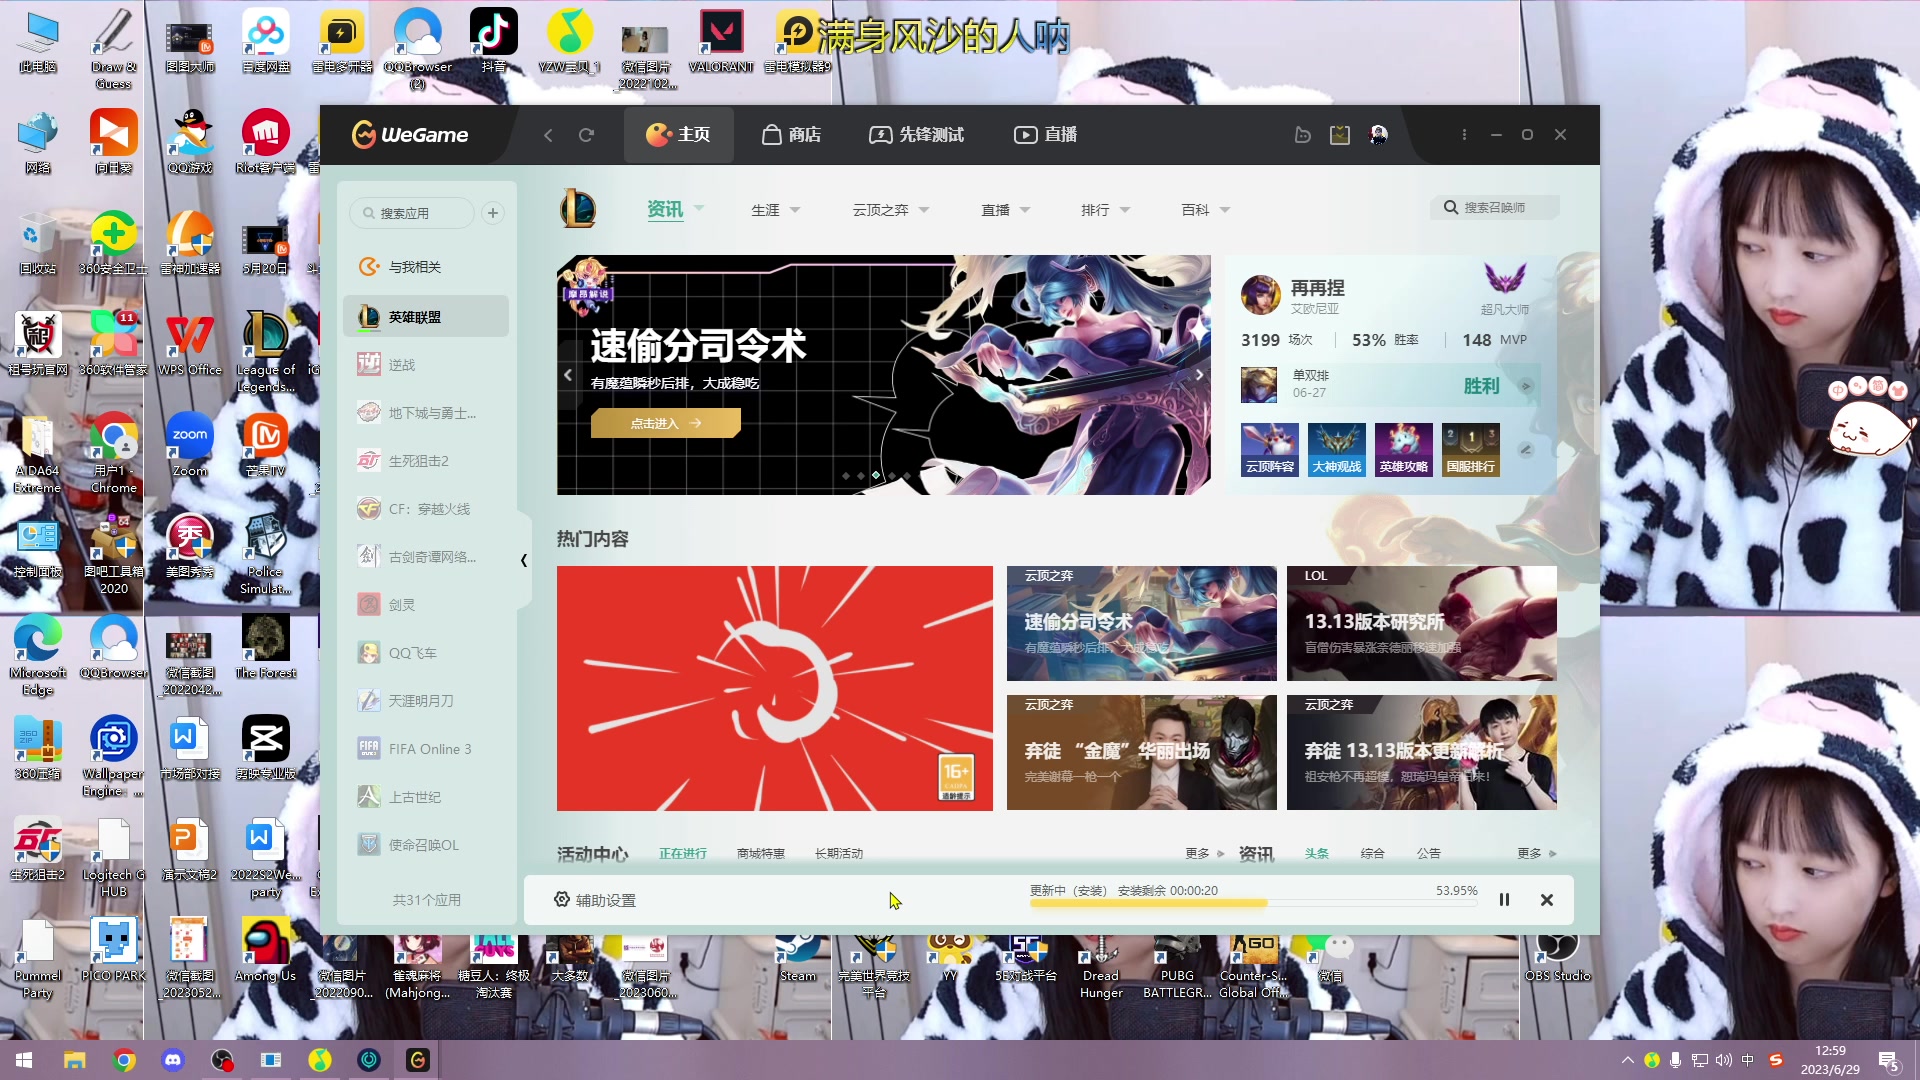1920x1080 pixels.
Task: Cancel the update with the X button
Action: coord(1546,900)
